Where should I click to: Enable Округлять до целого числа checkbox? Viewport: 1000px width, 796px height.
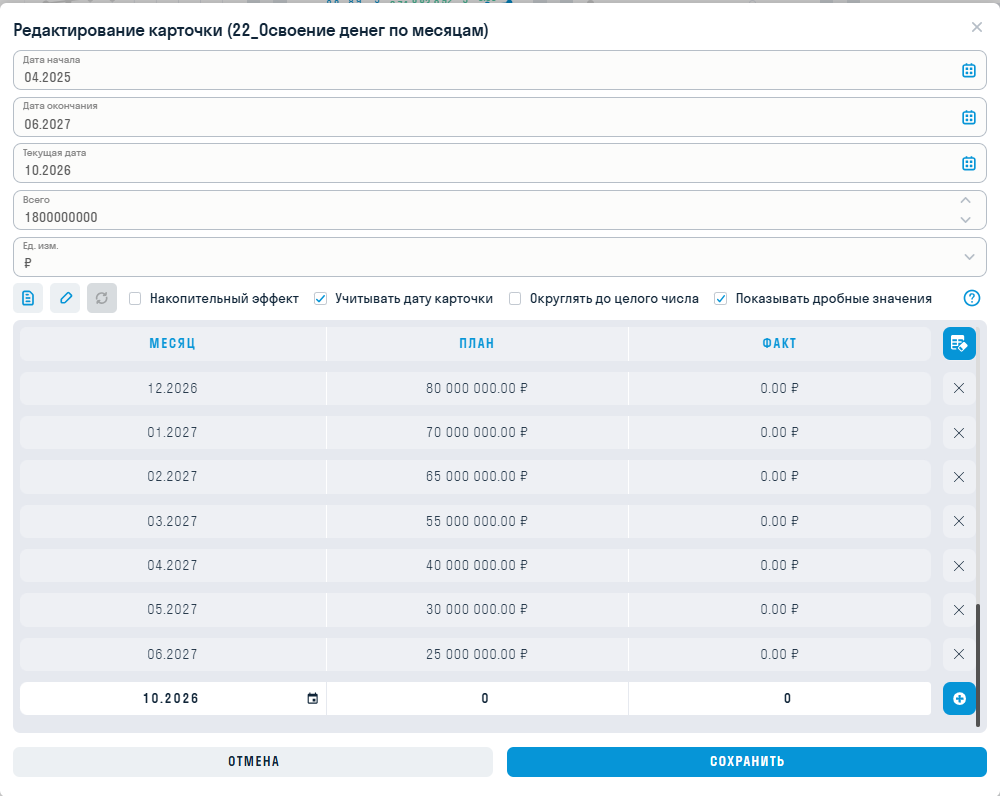click(x=515, y=298)
